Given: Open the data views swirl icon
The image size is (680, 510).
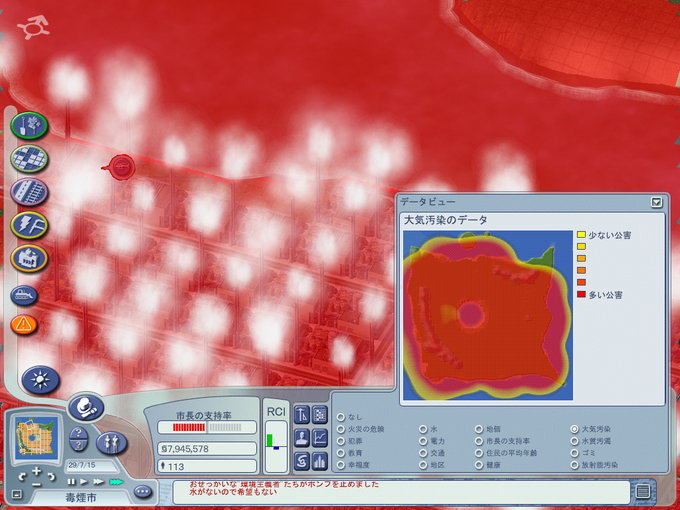Looking at the screenshot, I should 301,461.
